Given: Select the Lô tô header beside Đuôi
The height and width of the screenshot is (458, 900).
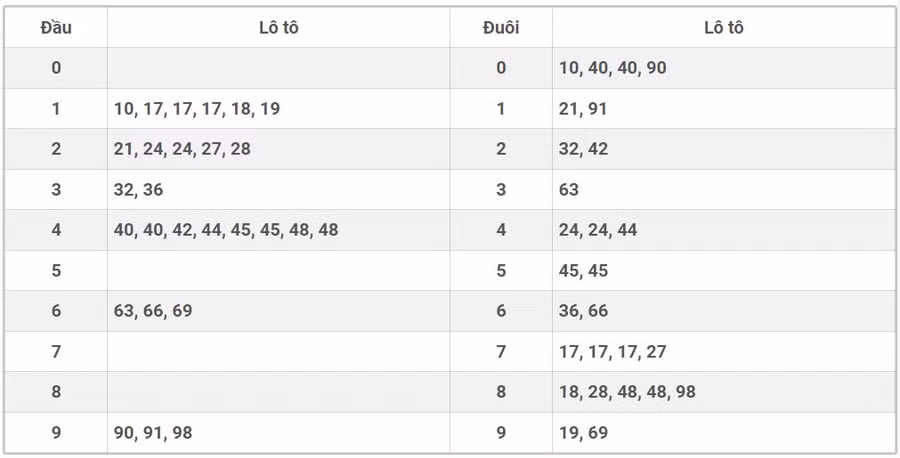Looking at the screenshot, I should 723,28.
